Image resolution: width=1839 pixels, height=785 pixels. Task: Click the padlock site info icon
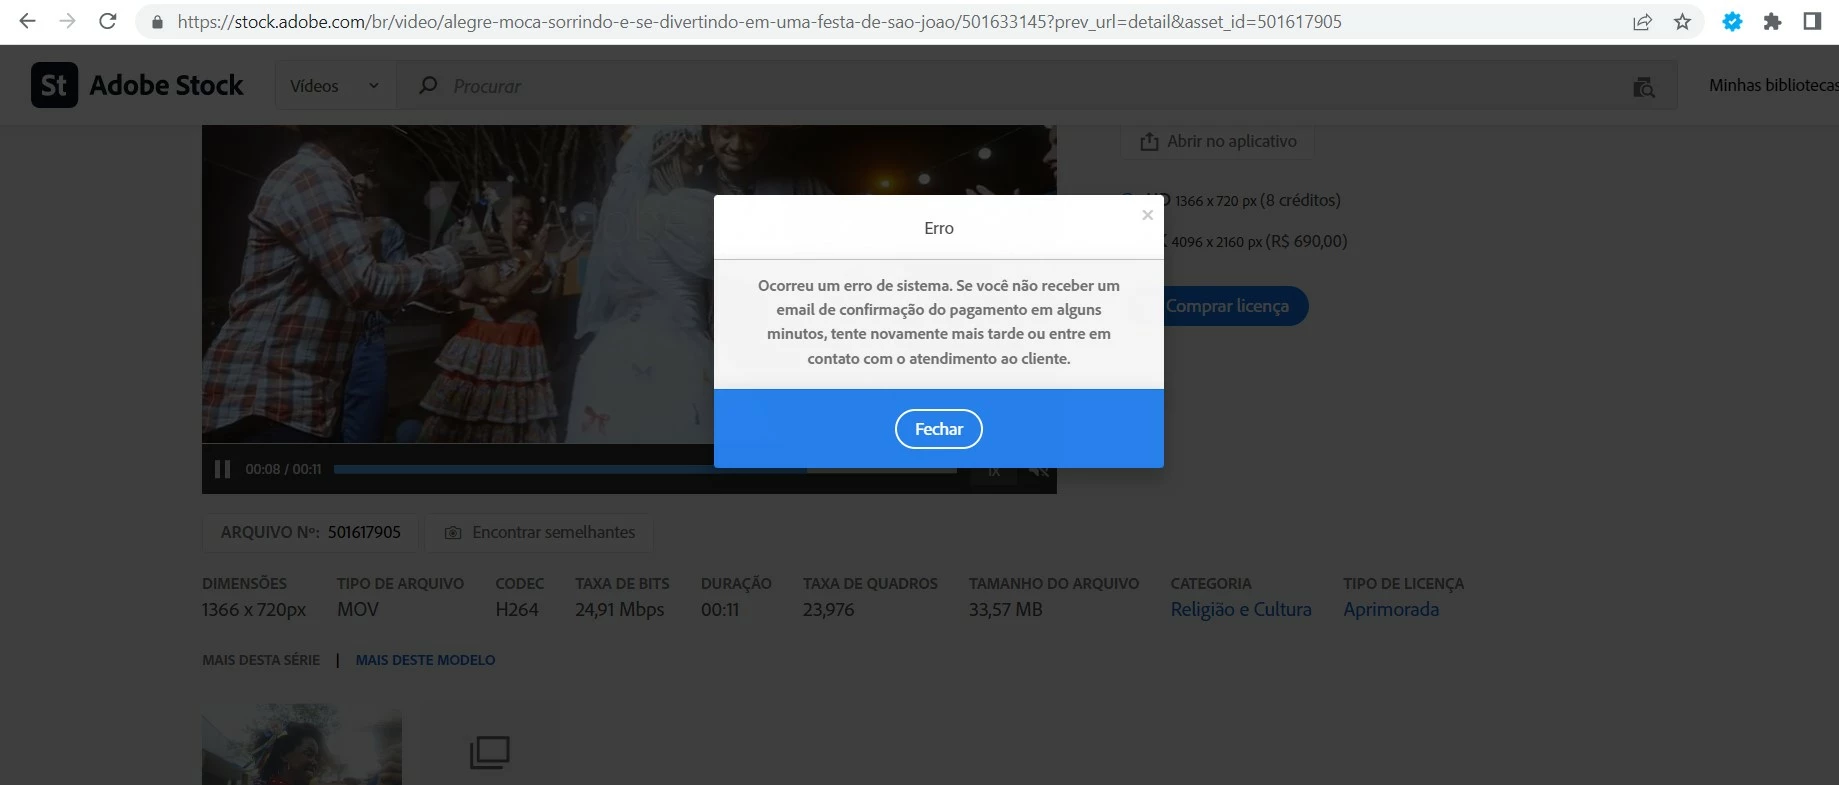157,22
